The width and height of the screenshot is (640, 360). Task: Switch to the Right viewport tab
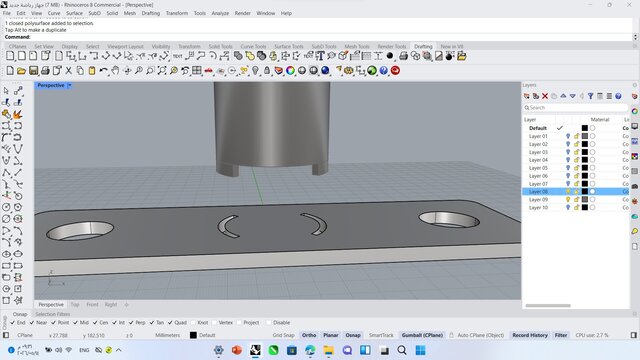coord(111,304)
